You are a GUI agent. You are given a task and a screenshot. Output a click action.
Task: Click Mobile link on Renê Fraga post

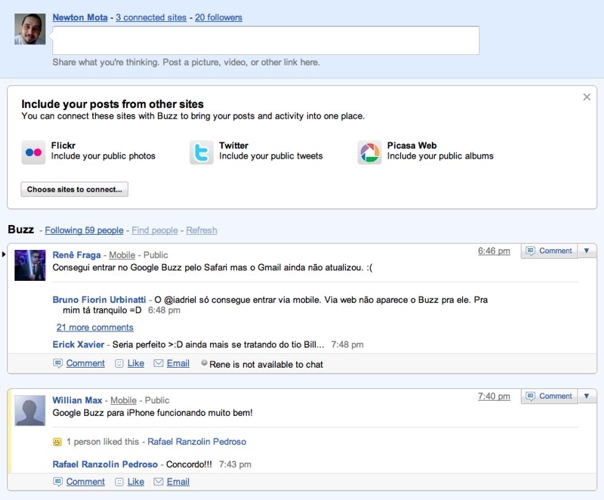[122, 255]
